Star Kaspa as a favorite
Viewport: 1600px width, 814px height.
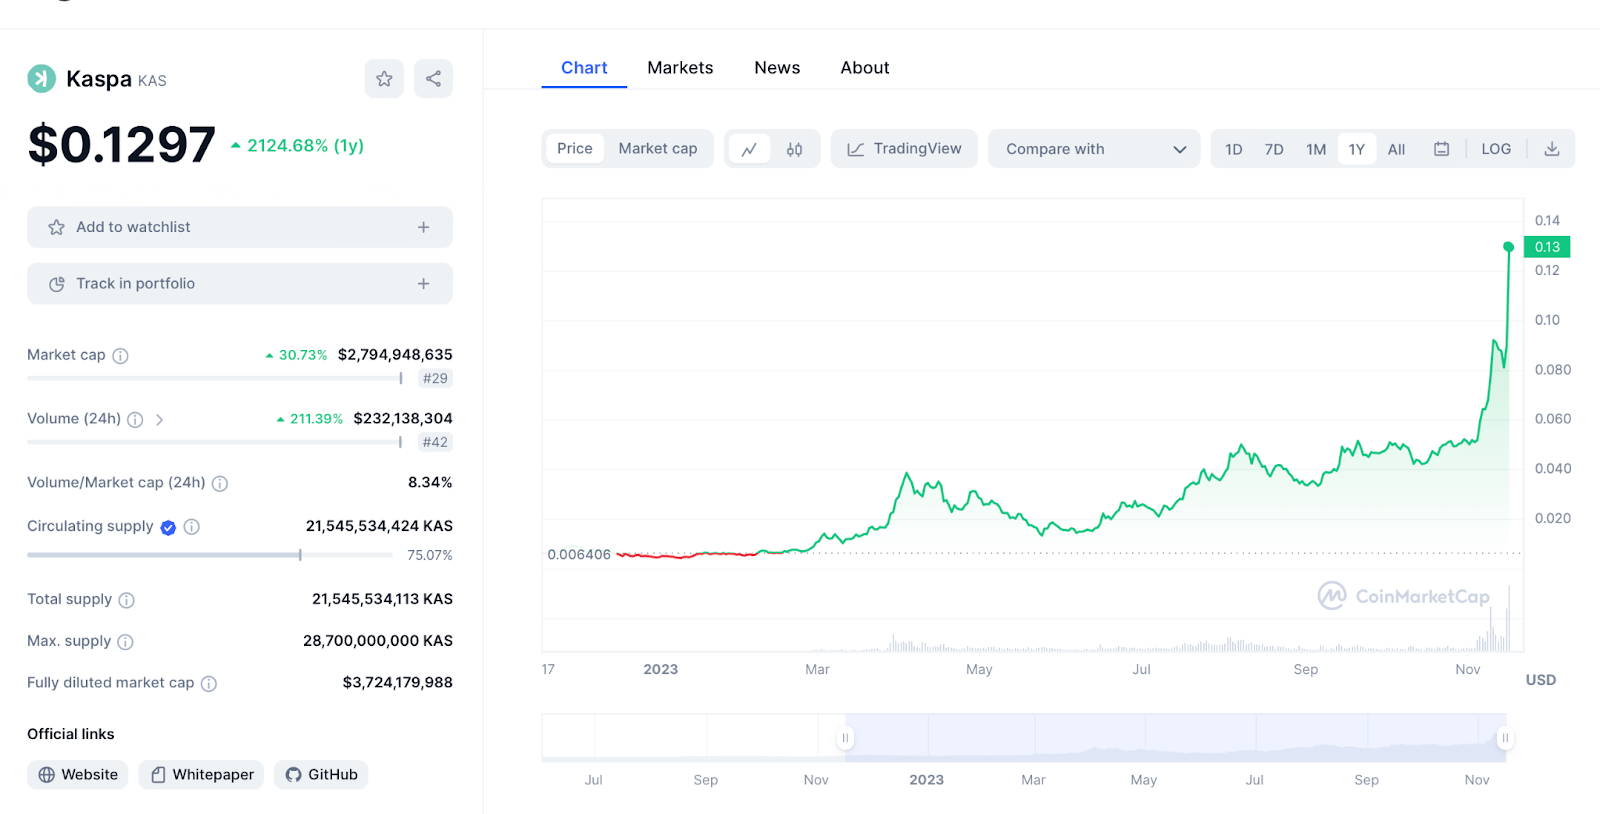384,79
